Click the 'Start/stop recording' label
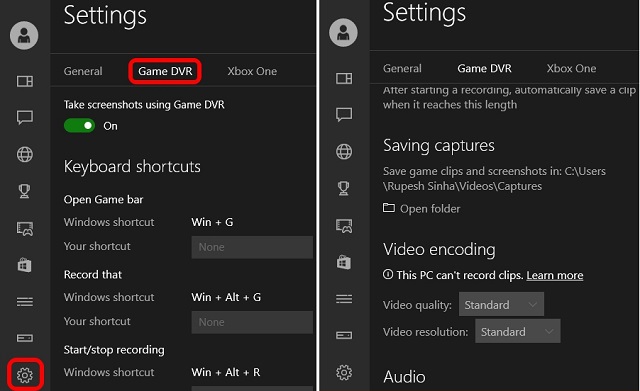This screenshot has height=391, width=640. 114,350
